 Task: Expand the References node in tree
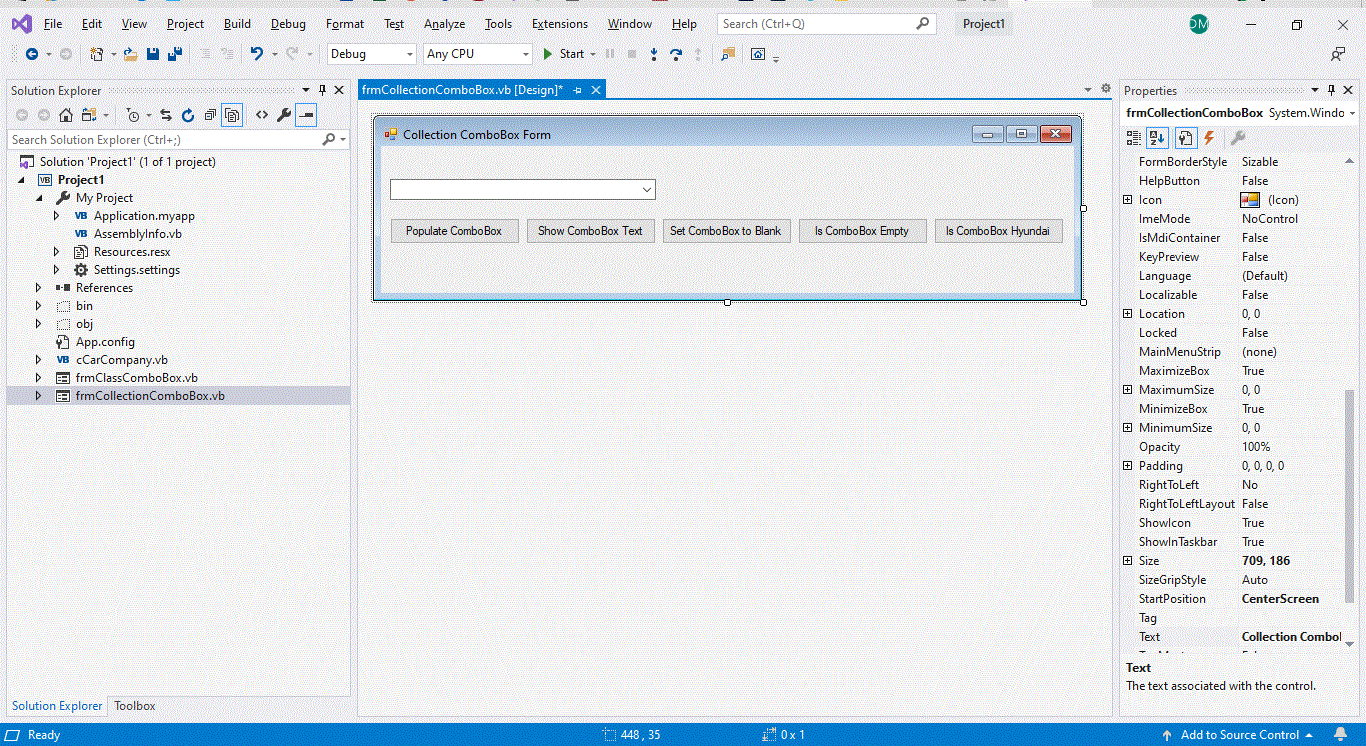(x=39, y=288)
